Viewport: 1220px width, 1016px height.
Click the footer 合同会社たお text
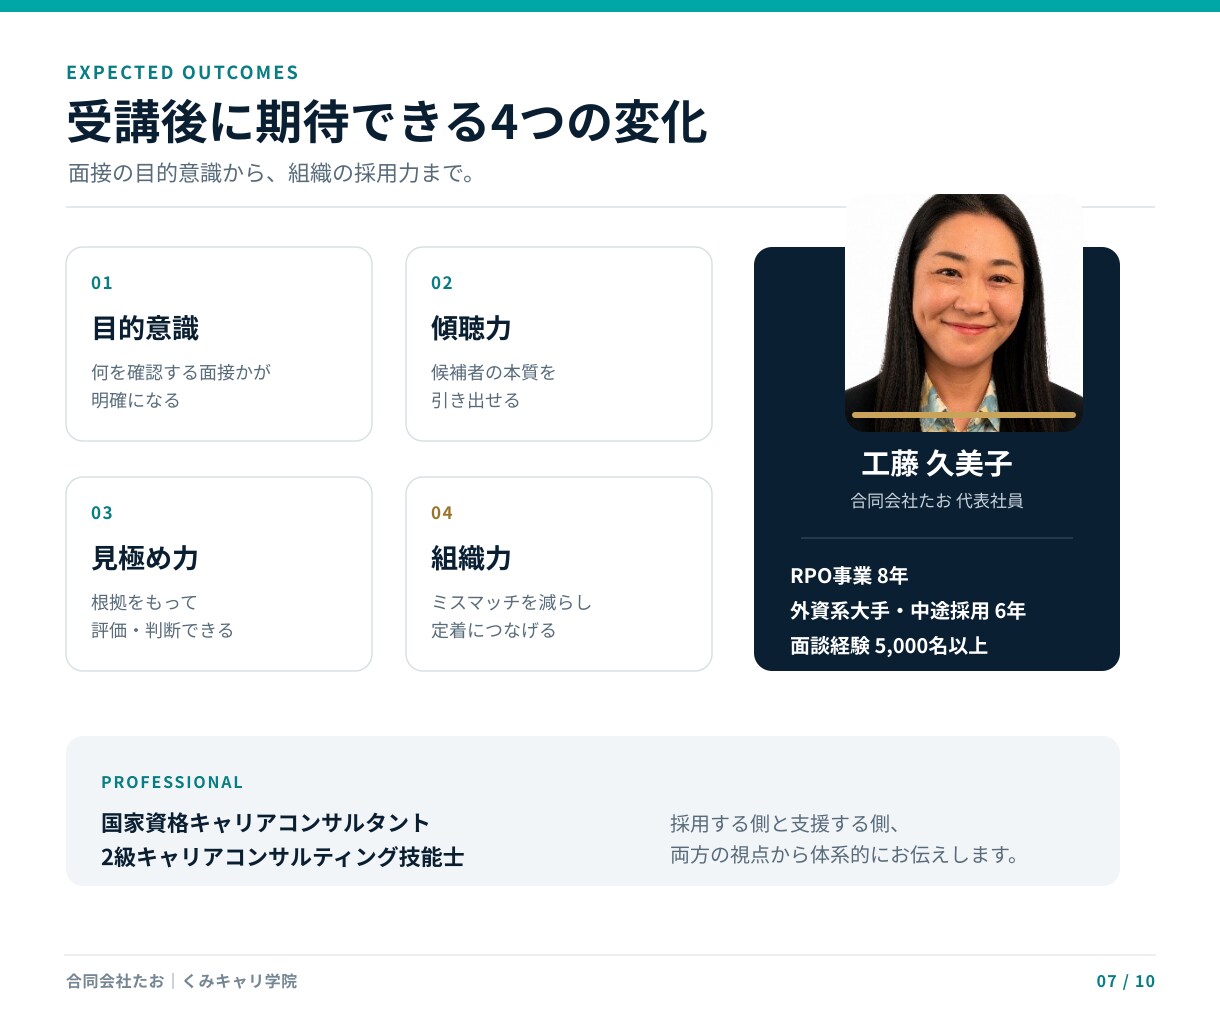pos(115,981)
